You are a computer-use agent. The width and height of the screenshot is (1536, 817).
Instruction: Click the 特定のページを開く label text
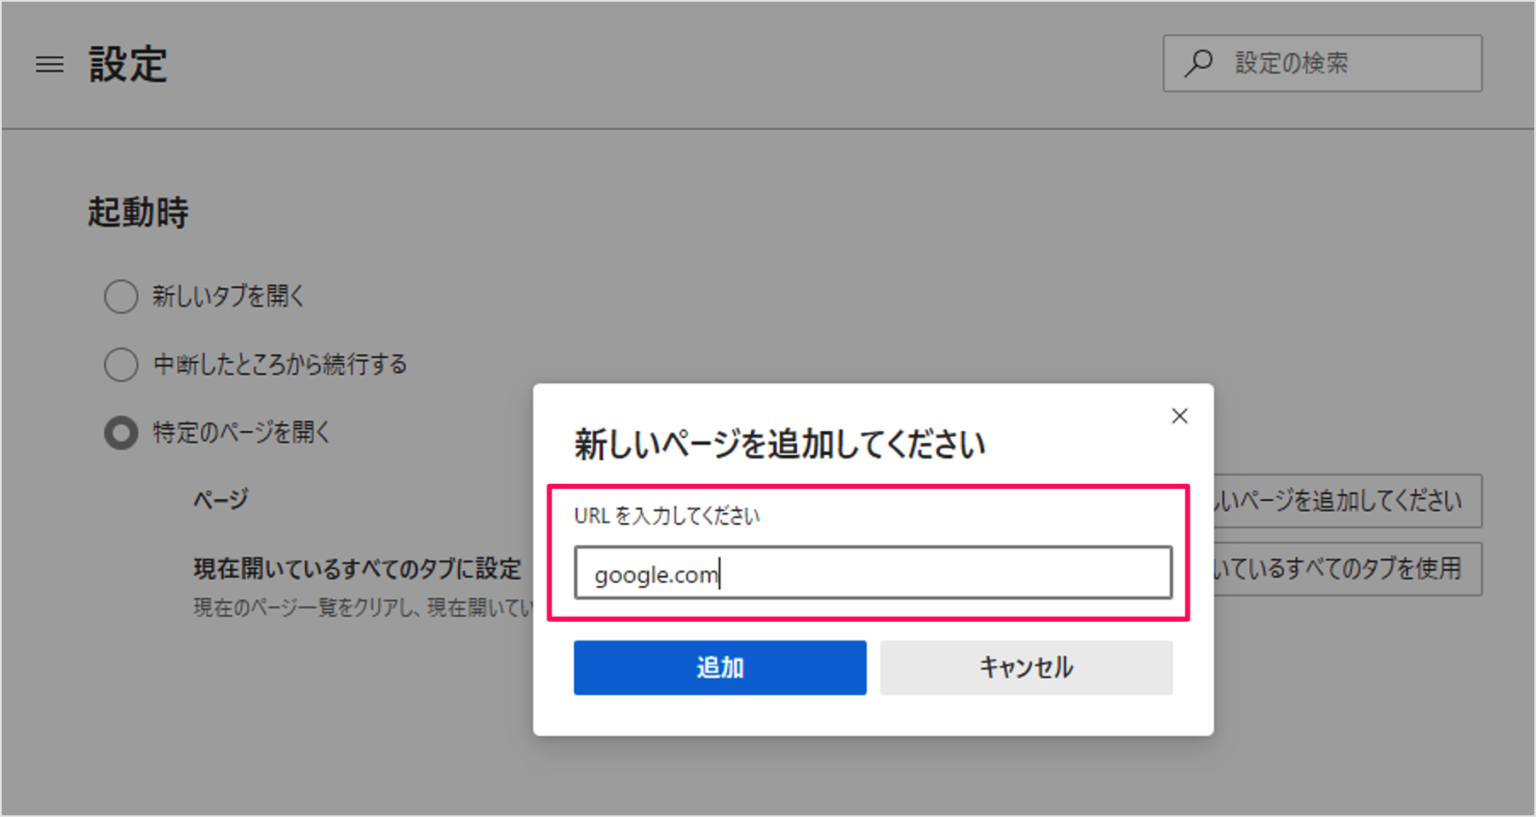[241, 433]
